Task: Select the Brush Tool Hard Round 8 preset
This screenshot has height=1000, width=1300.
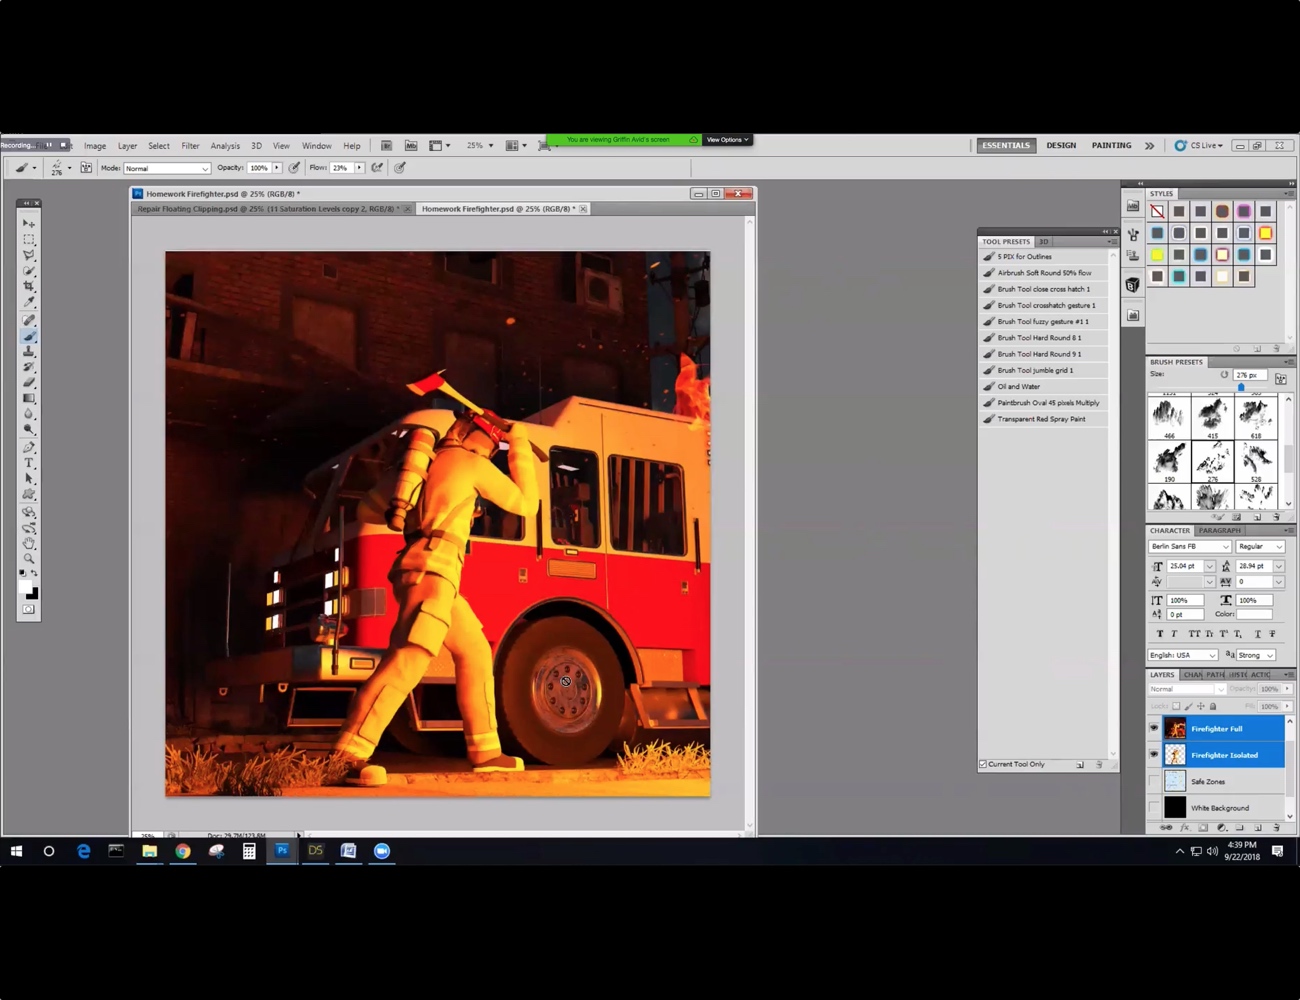Action: point(1040,337)
